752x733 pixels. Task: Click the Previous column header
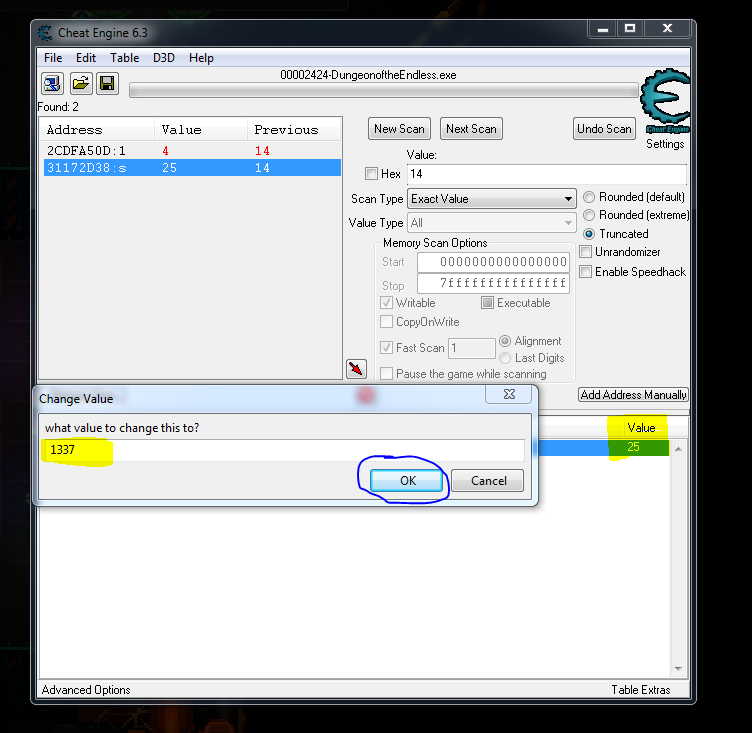pos(294,130)
